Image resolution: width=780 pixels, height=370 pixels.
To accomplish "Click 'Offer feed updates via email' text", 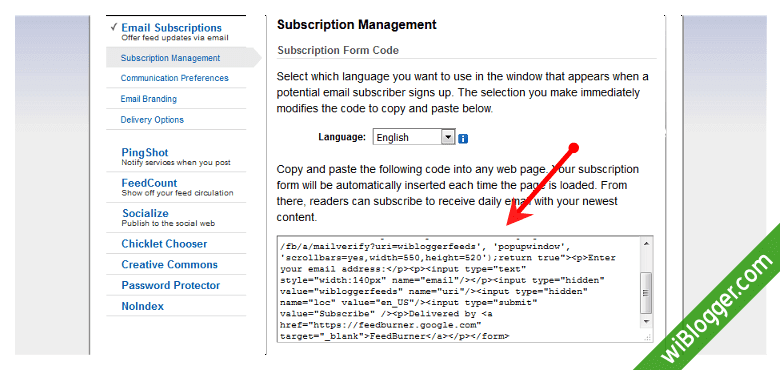I will [175, 38].
